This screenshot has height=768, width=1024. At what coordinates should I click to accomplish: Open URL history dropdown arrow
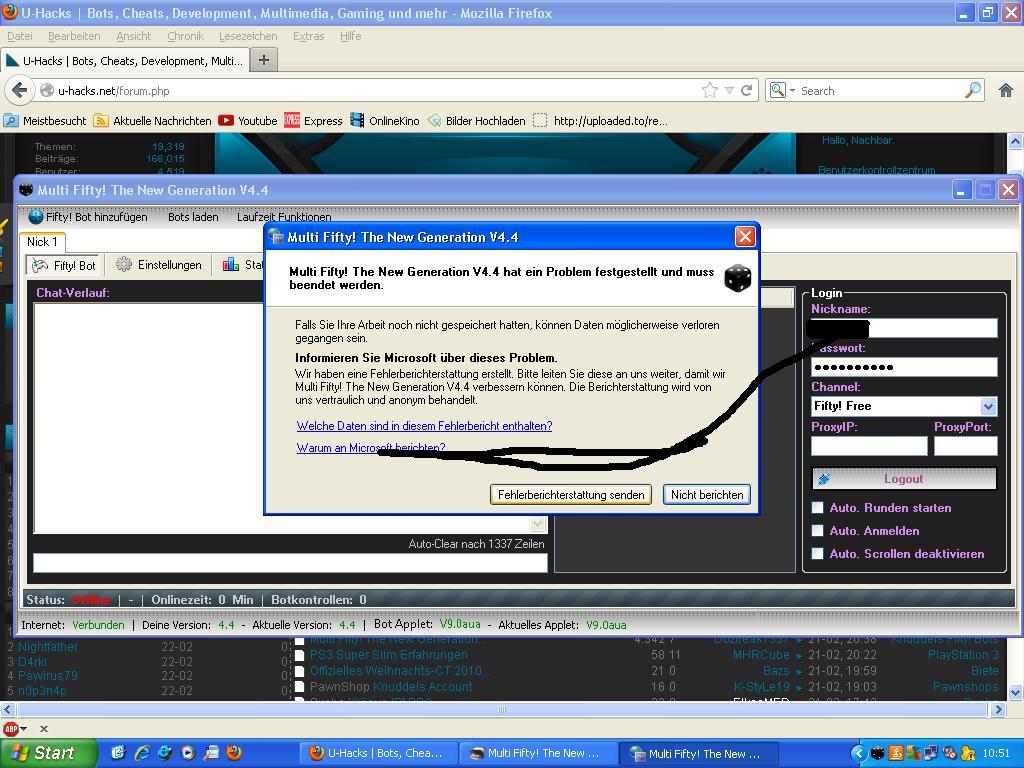(729, 90)
